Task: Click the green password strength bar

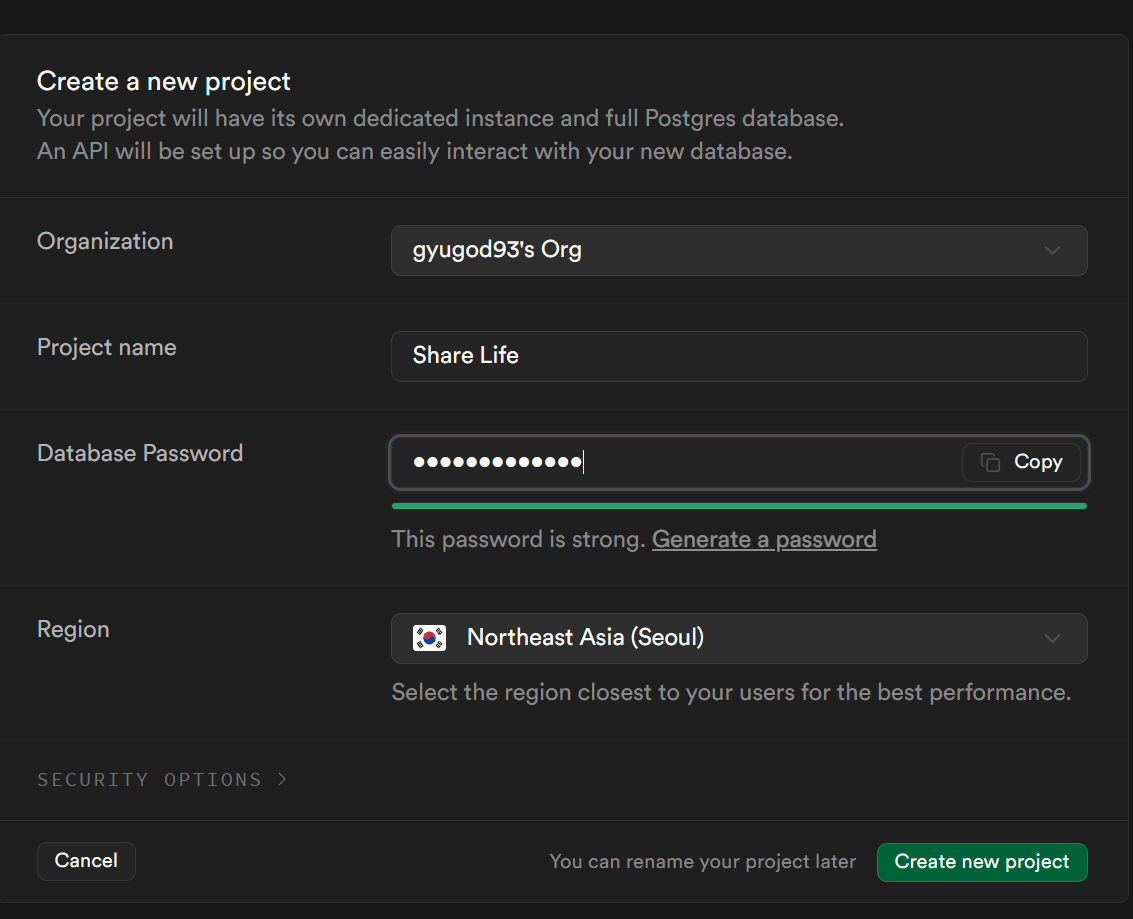Action: 738,506
